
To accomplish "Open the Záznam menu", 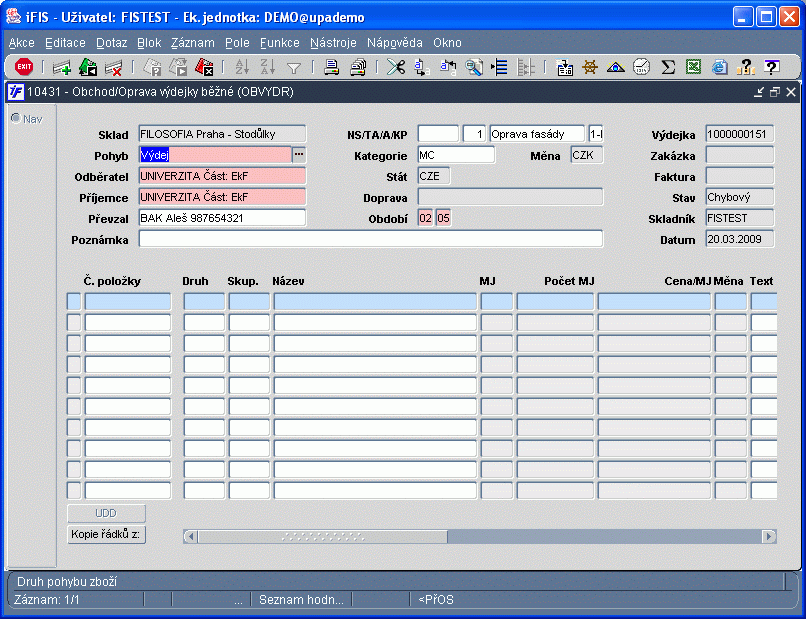I will 193,43.
